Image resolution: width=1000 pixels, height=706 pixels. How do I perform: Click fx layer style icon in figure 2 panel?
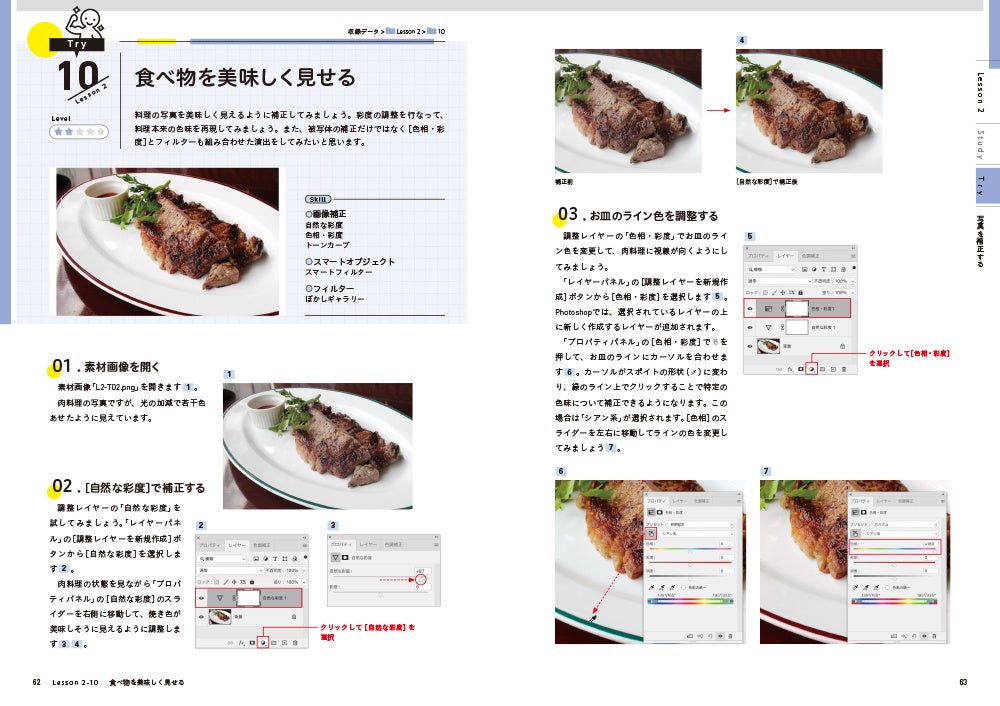(242, 643)
